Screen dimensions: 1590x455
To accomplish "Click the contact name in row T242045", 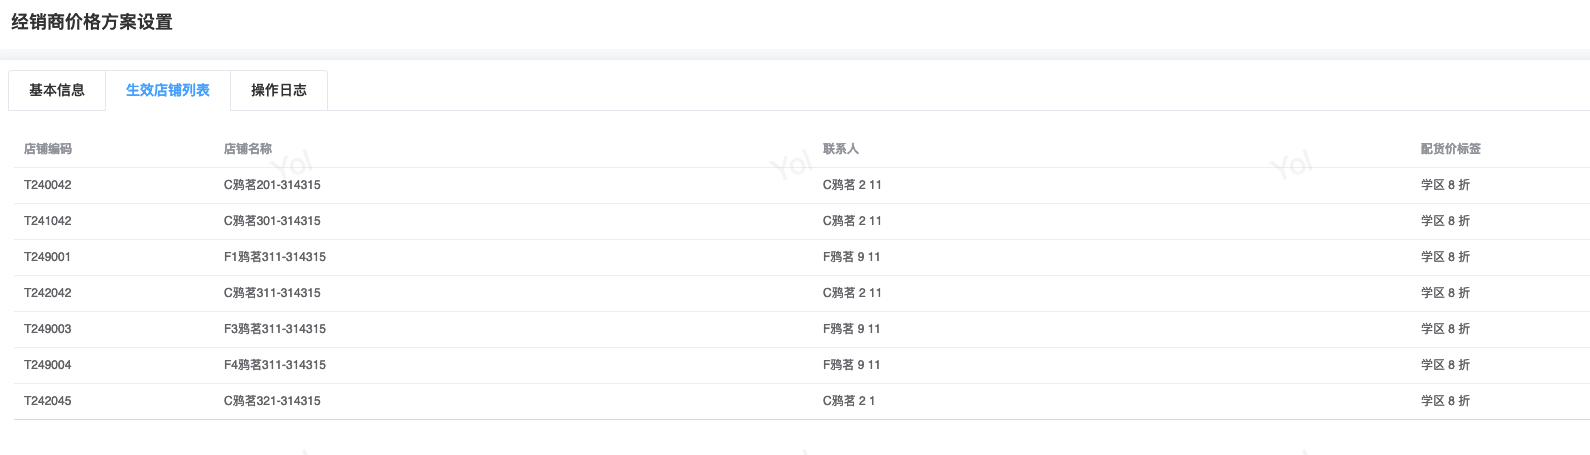I will [849, 401].
